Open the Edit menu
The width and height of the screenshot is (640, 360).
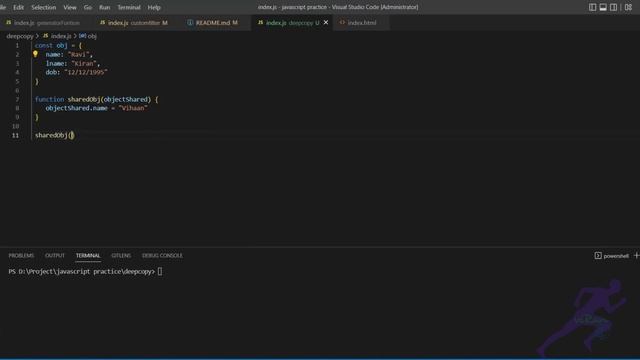(18, 7)
